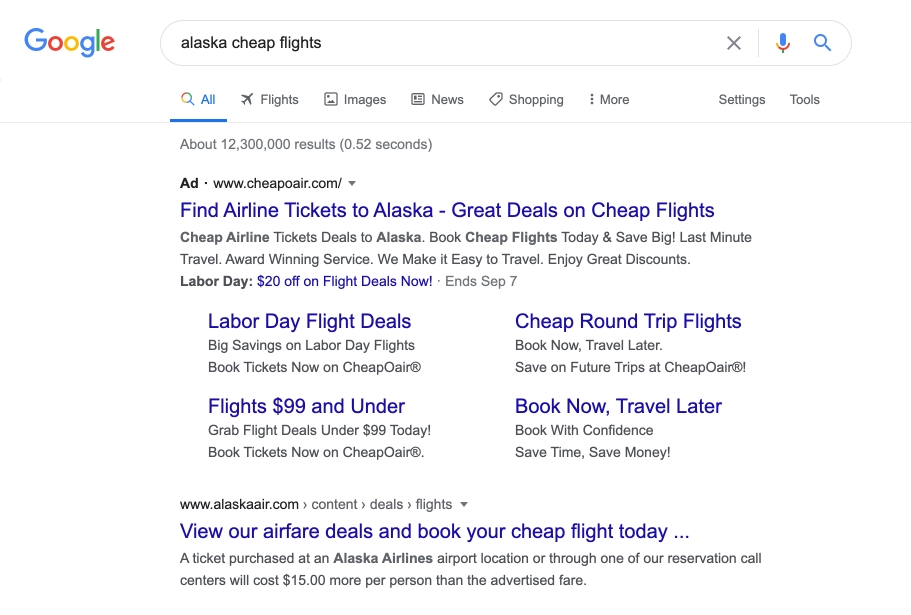
Task: Click the $20 off Flight Deals link
Action: click(344, 281)
